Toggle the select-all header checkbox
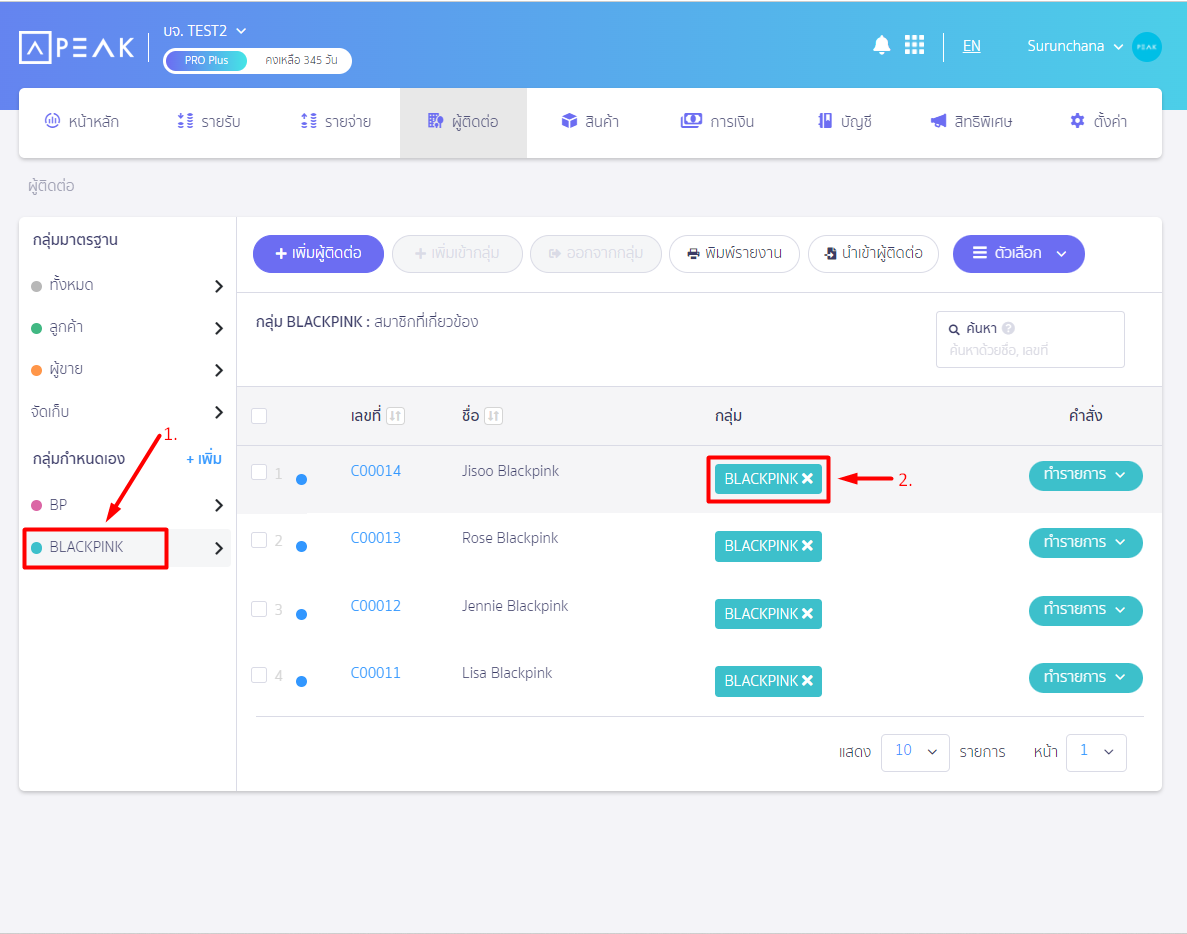 (x=259, y=416)
